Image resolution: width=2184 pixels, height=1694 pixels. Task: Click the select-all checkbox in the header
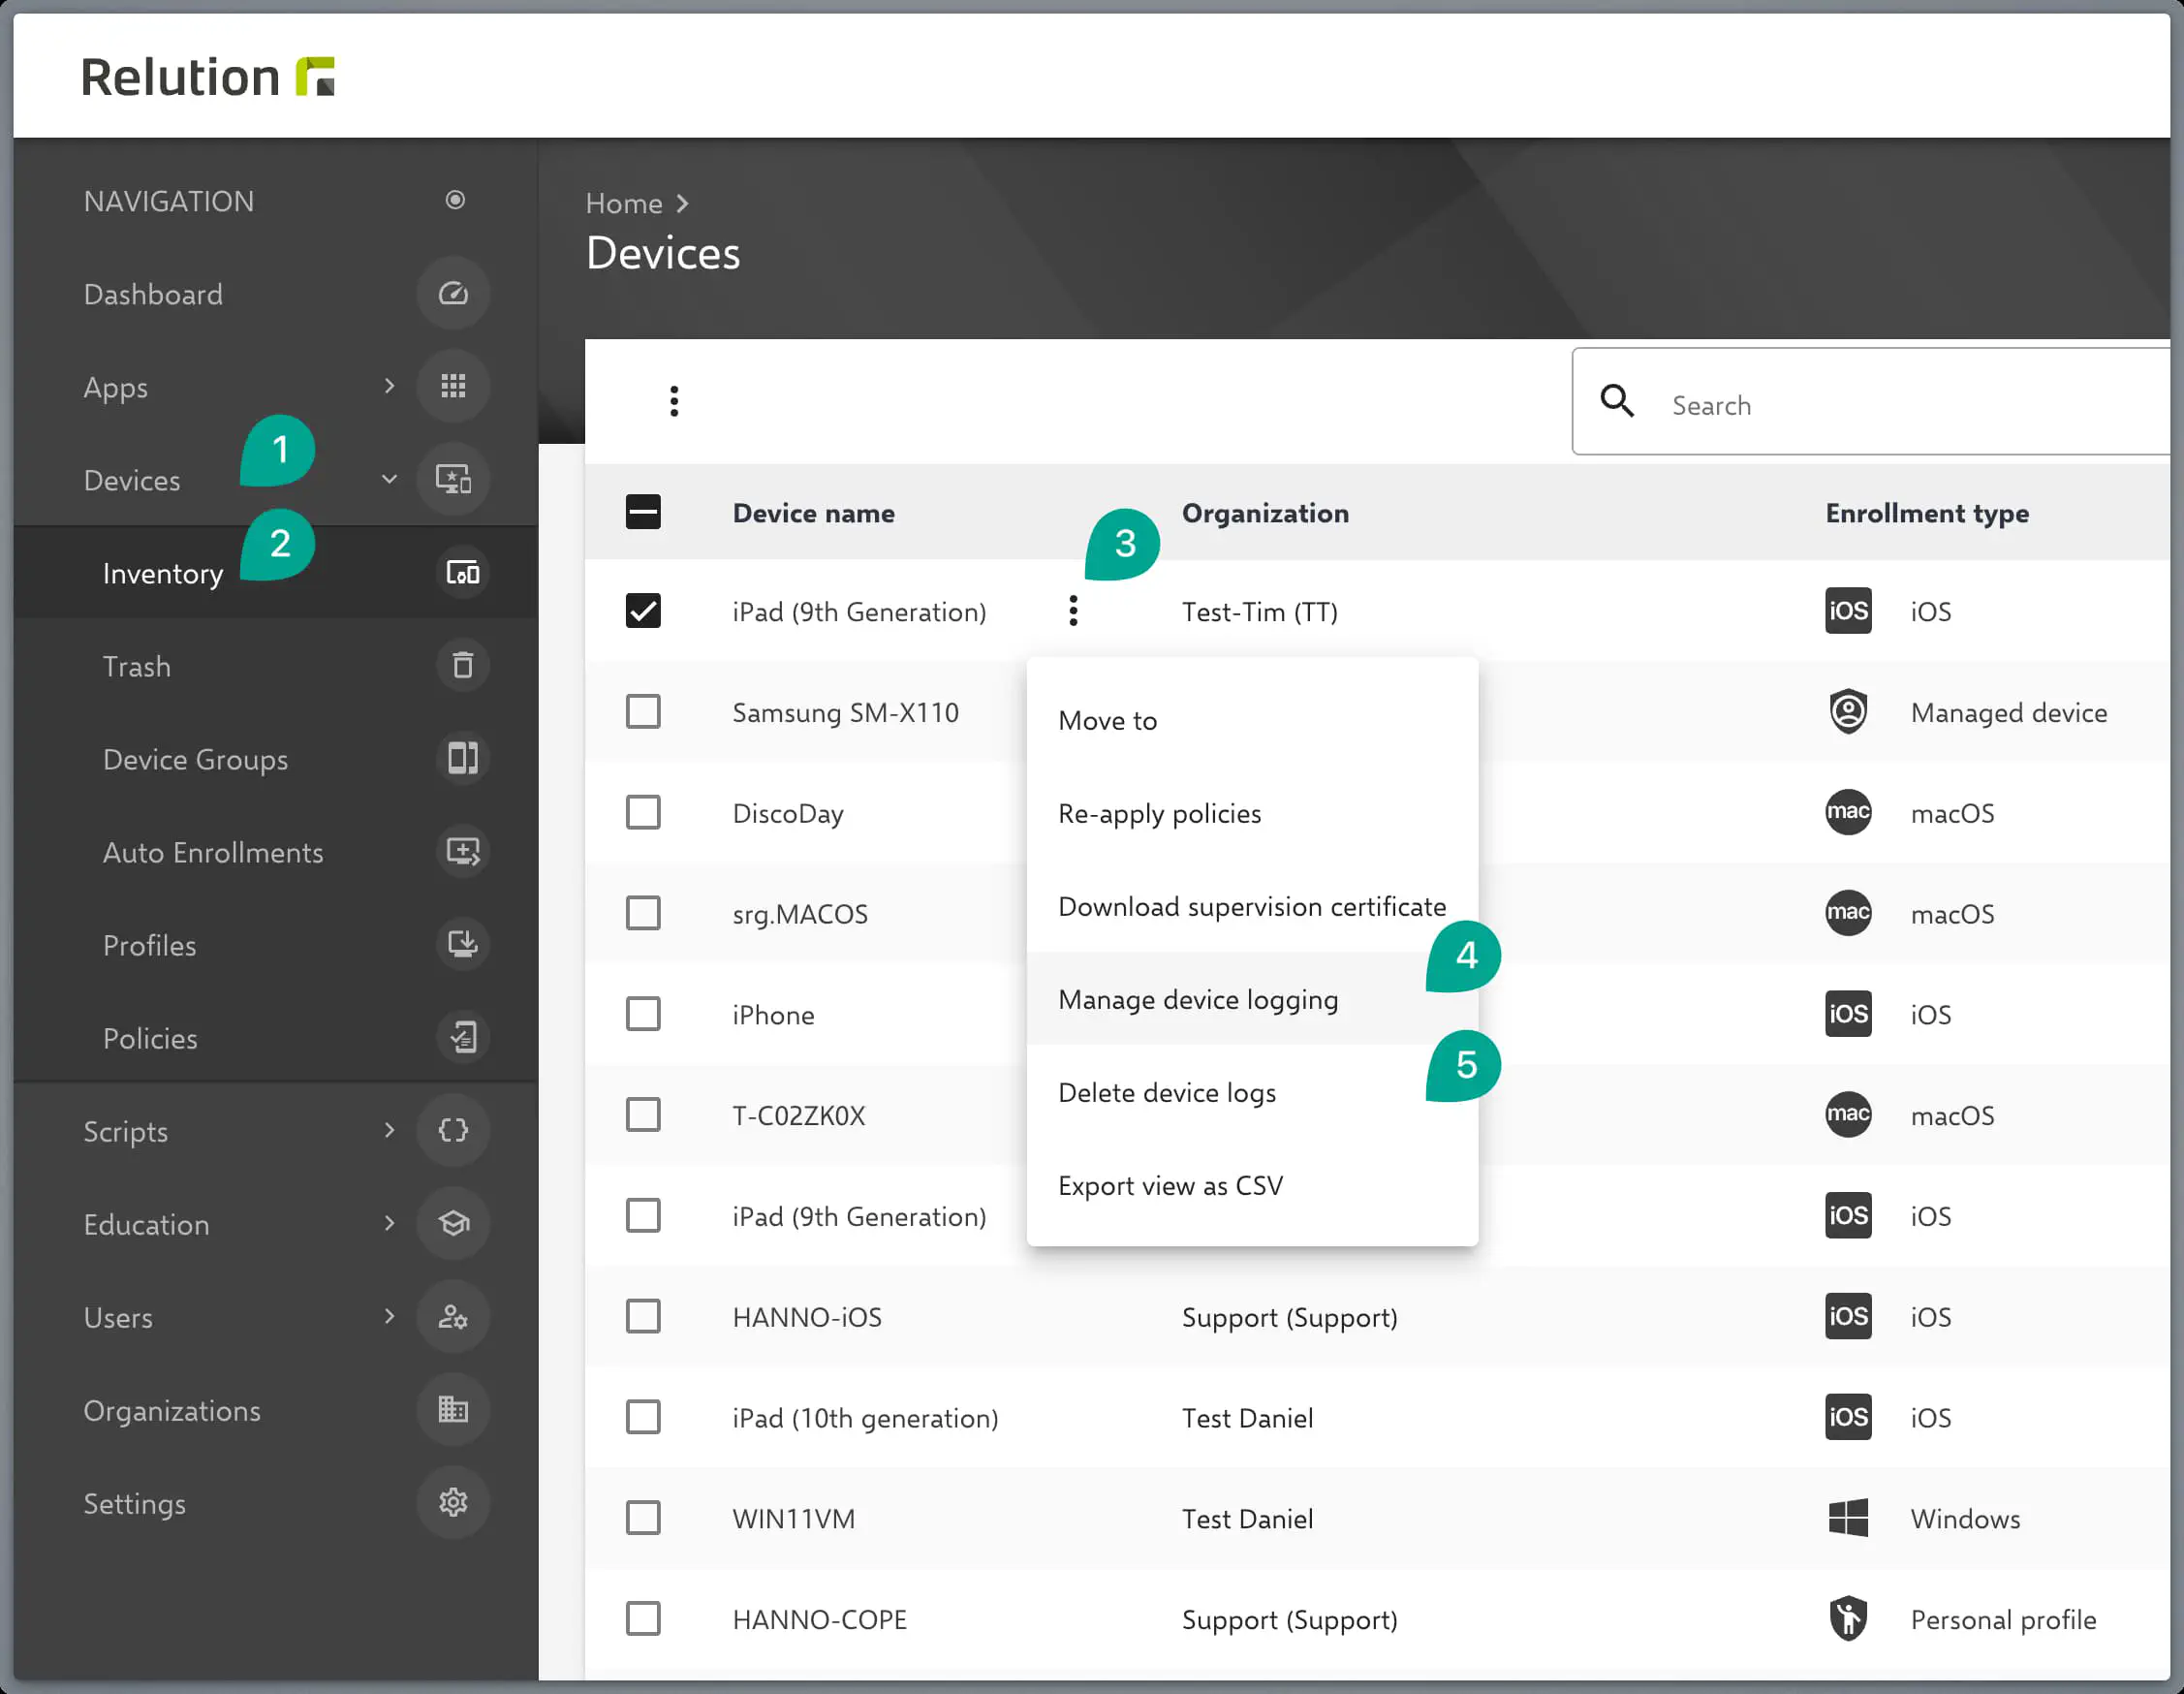point(643,511)
